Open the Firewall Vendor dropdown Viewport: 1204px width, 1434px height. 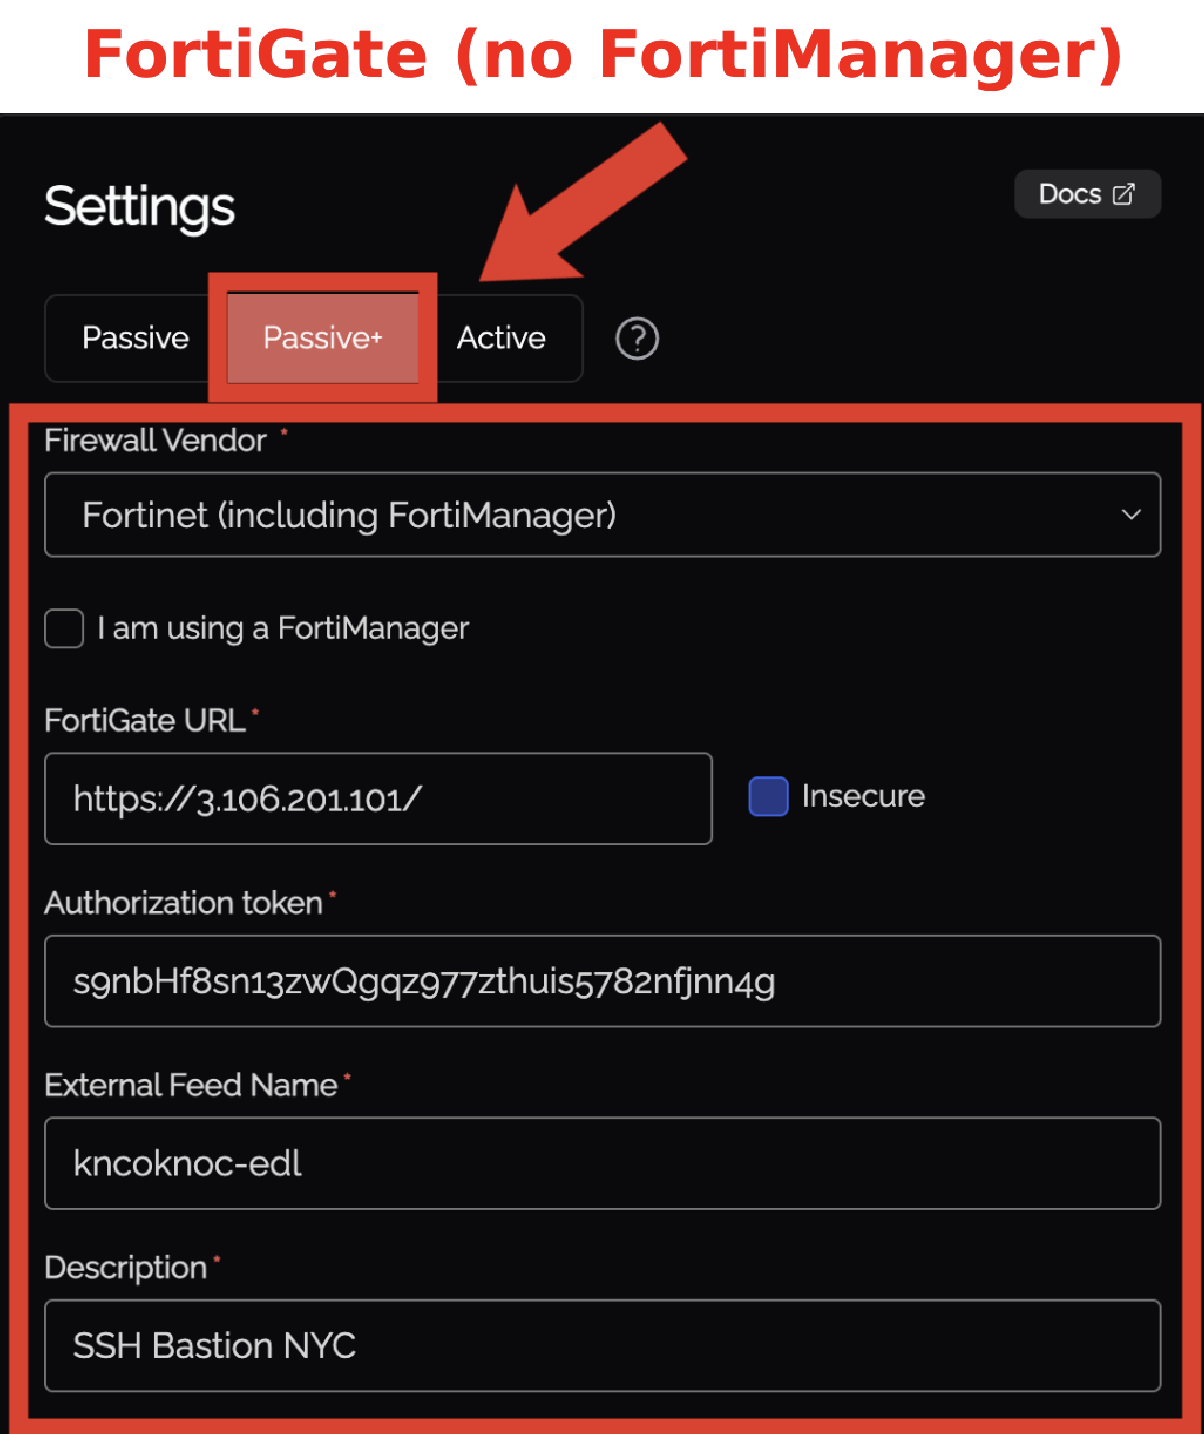click(602, 515)
